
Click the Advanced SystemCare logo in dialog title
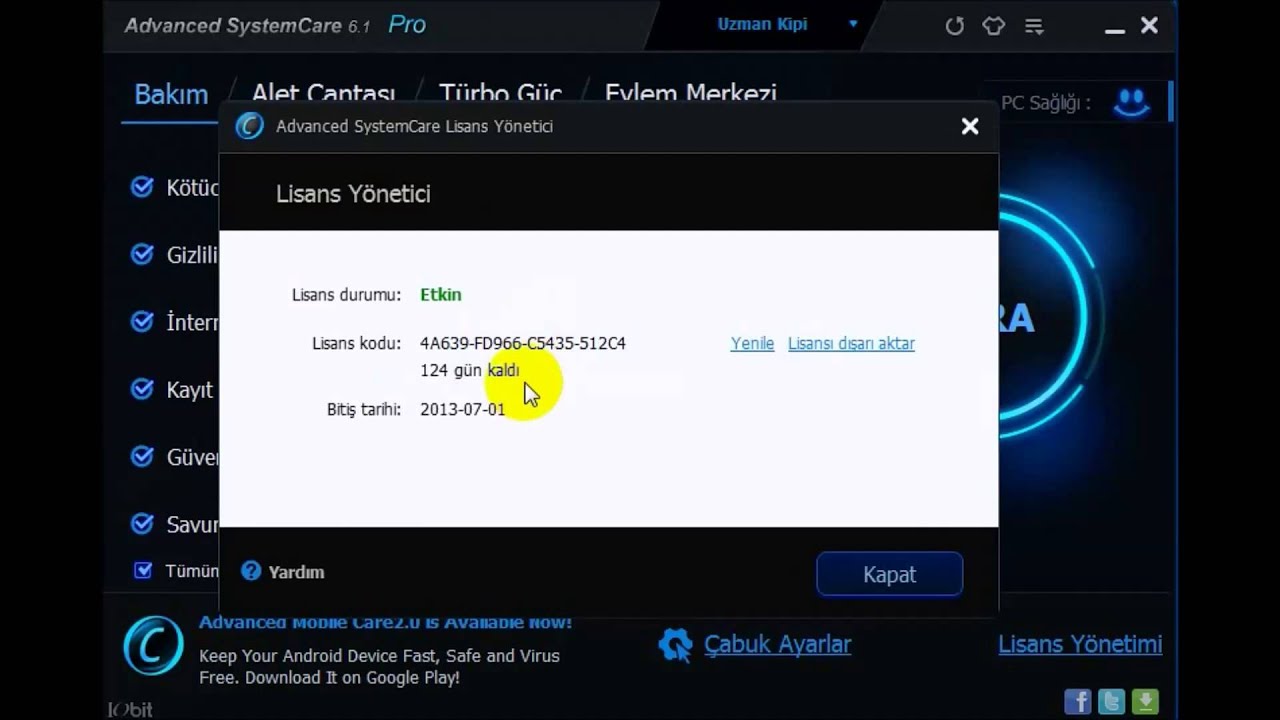tap(249, 126)
